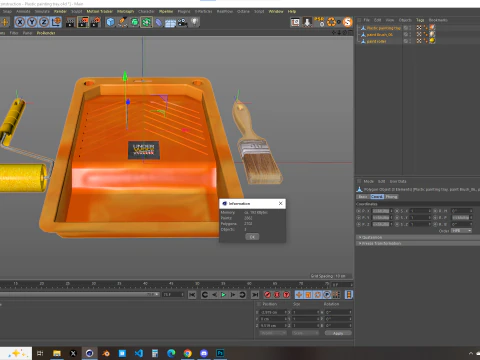Click the Record Active Objects red button

(267, 295)
